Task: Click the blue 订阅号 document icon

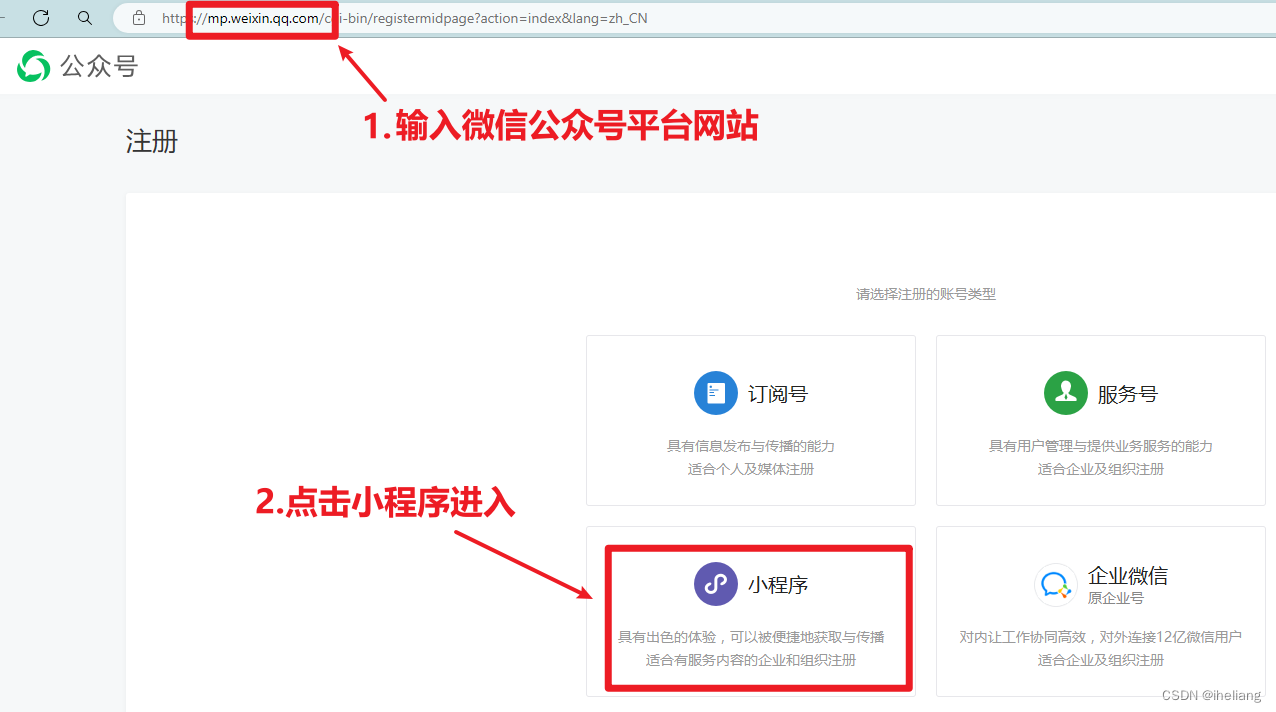Action: [x=716, y=393]
